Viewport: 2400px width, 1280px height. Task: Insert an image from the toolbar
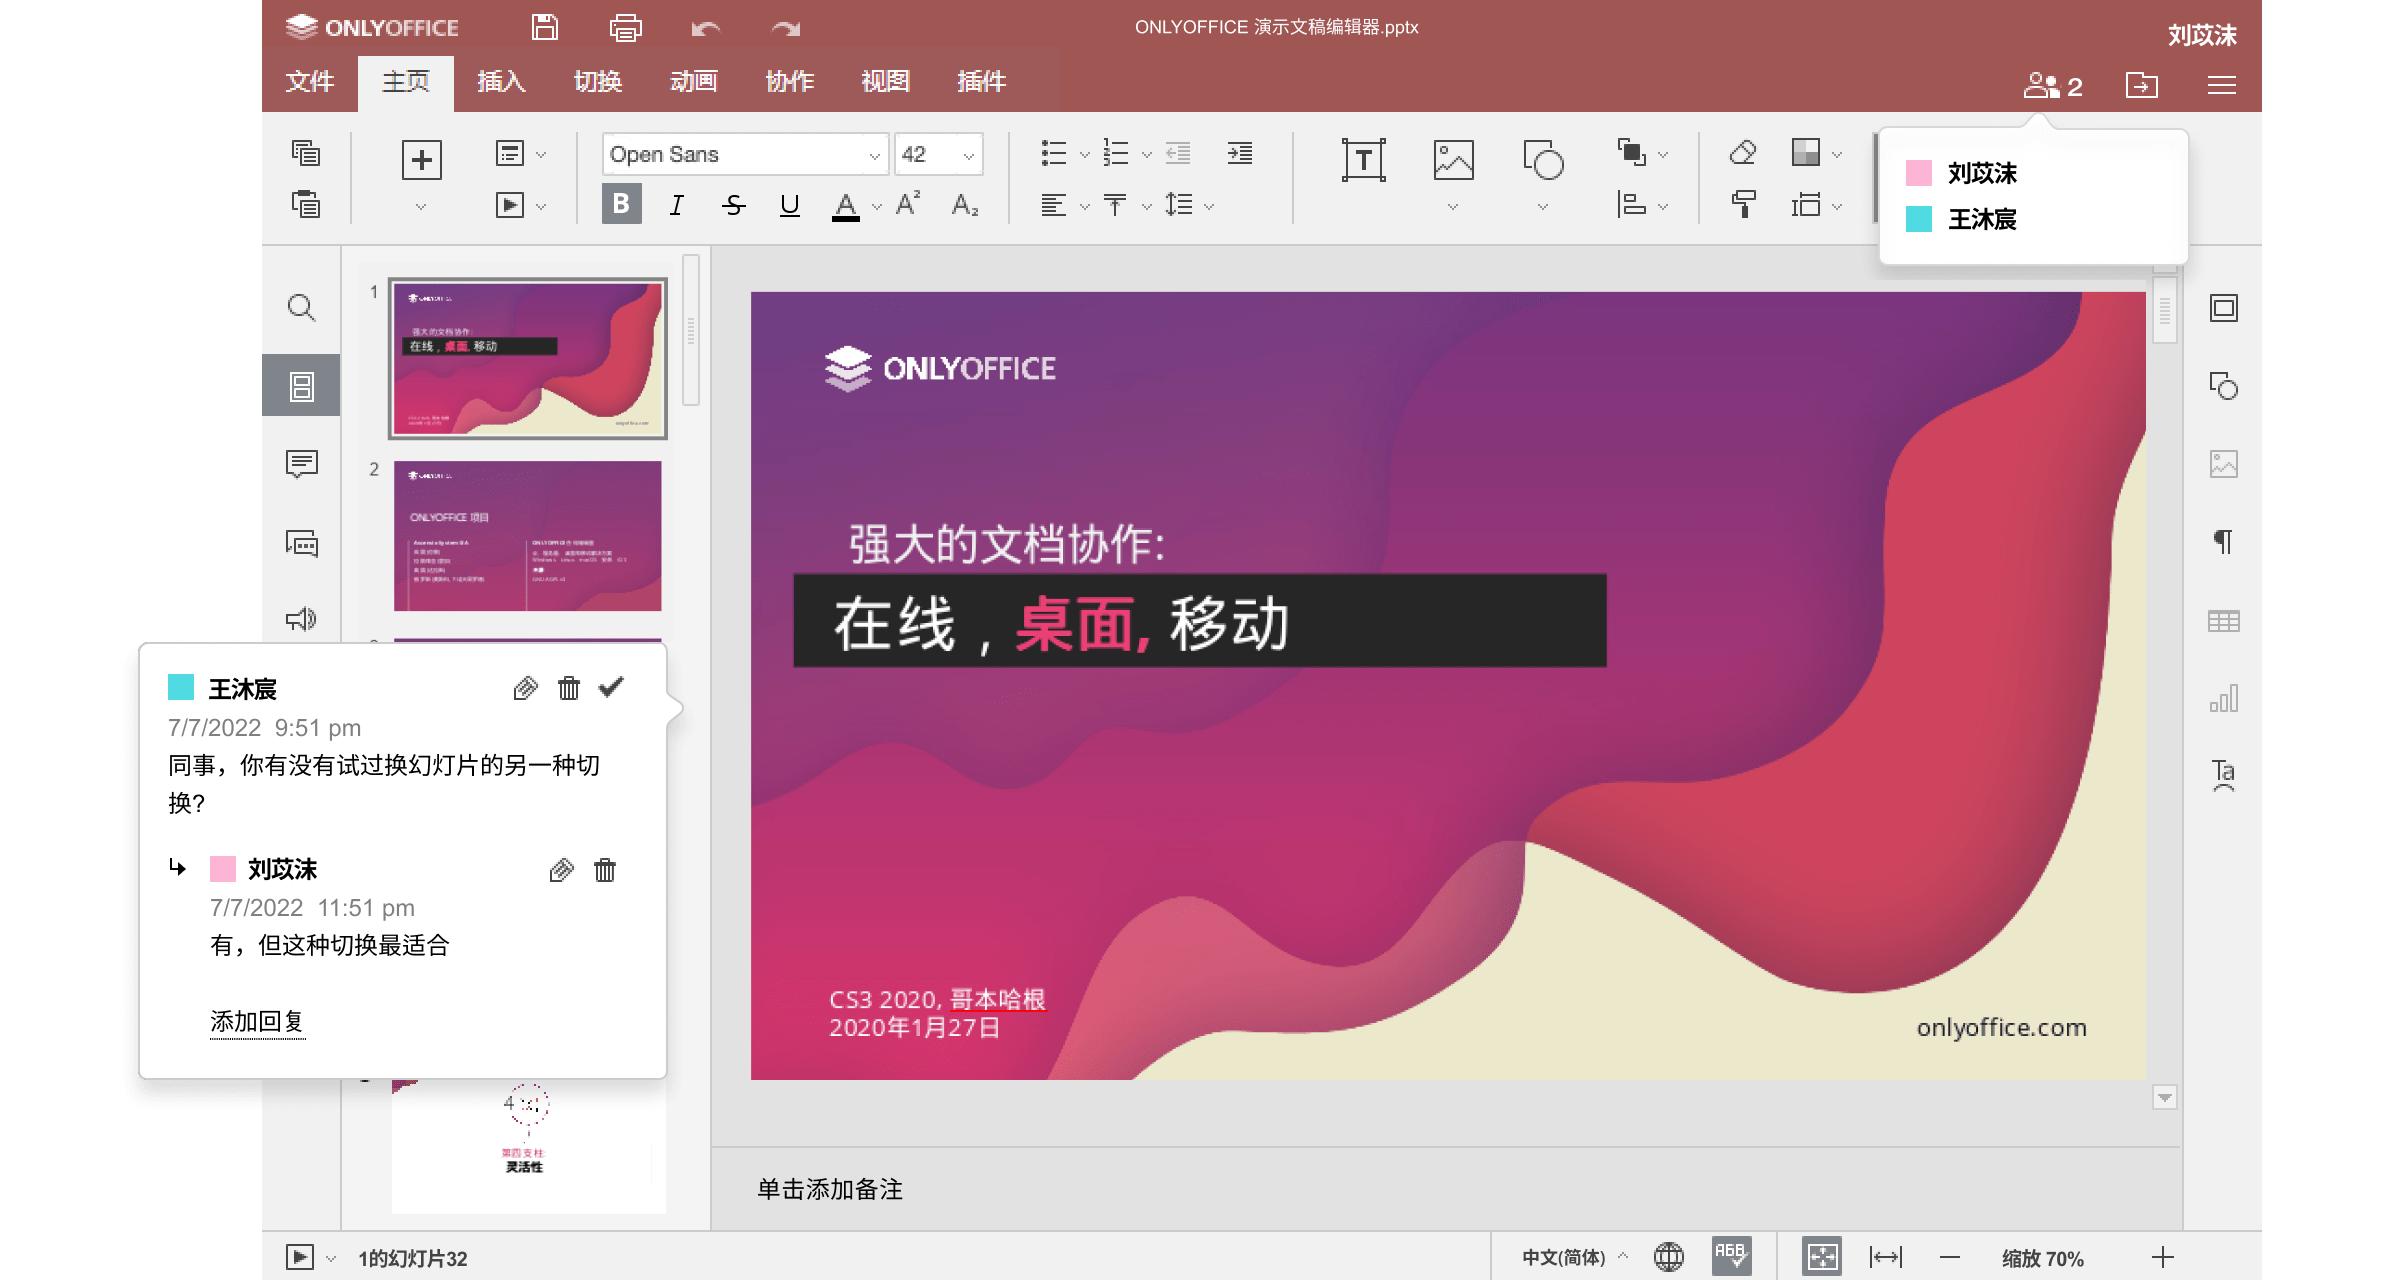pyautogui.click(x=1451, y=157)
